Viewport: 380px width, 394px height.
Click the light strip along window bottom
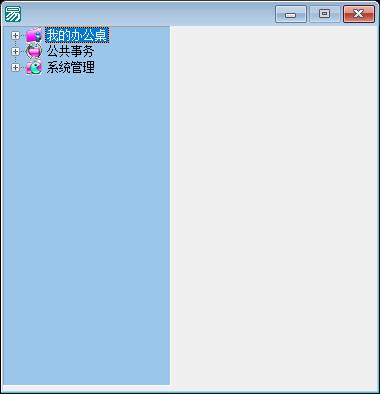(190, 388)
